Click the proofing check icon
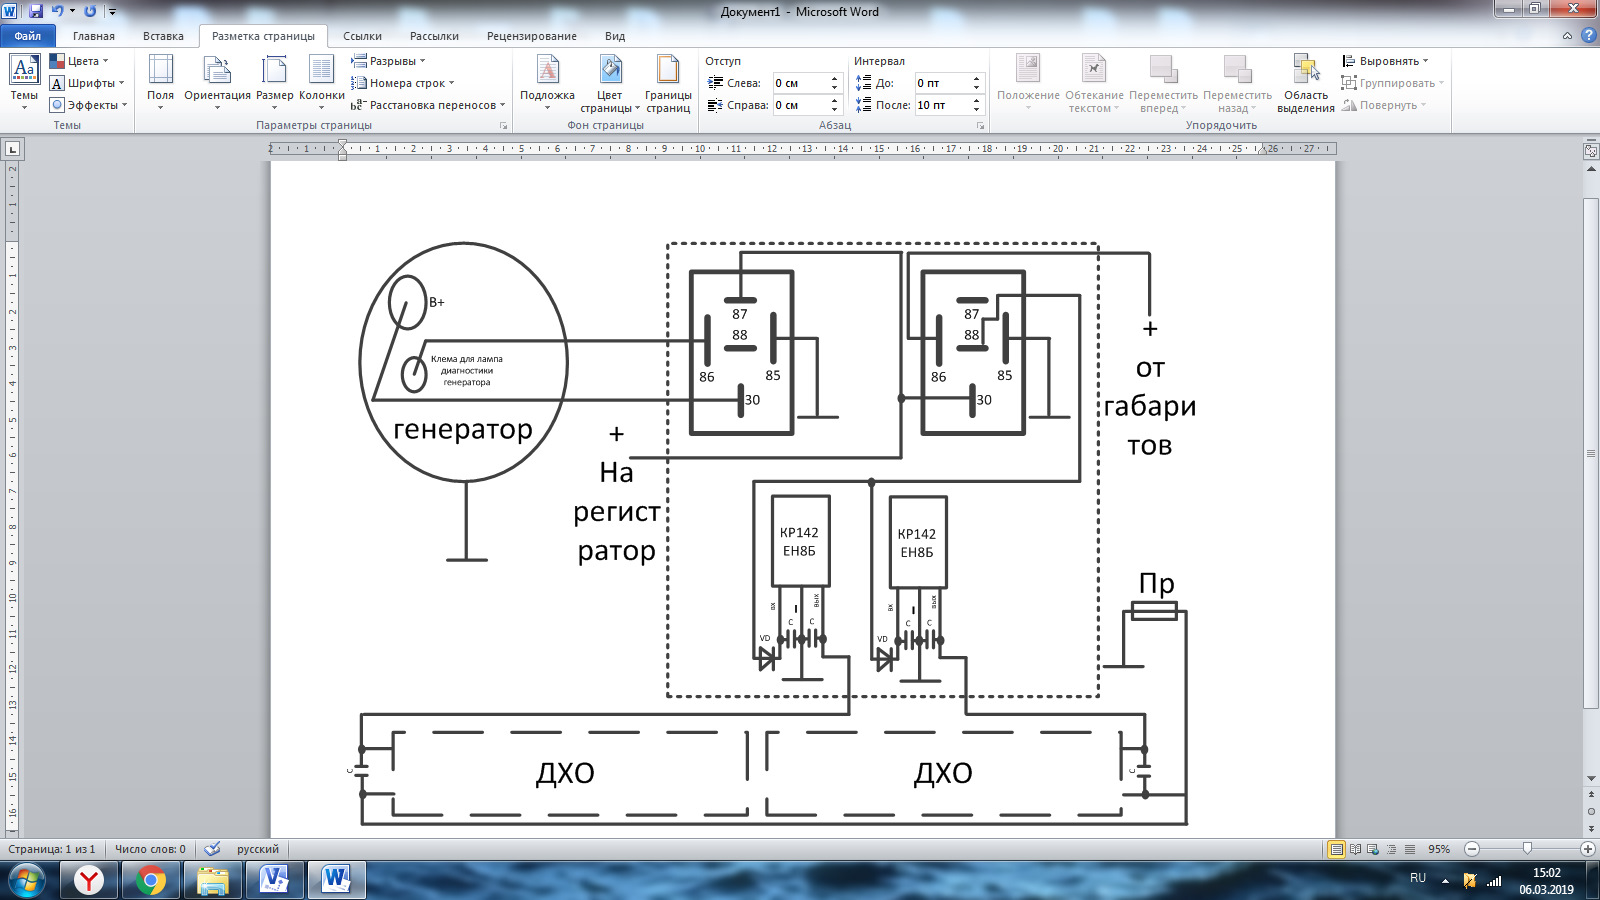The width and height of the screenshot is (1600, 900). coord(212,849)
